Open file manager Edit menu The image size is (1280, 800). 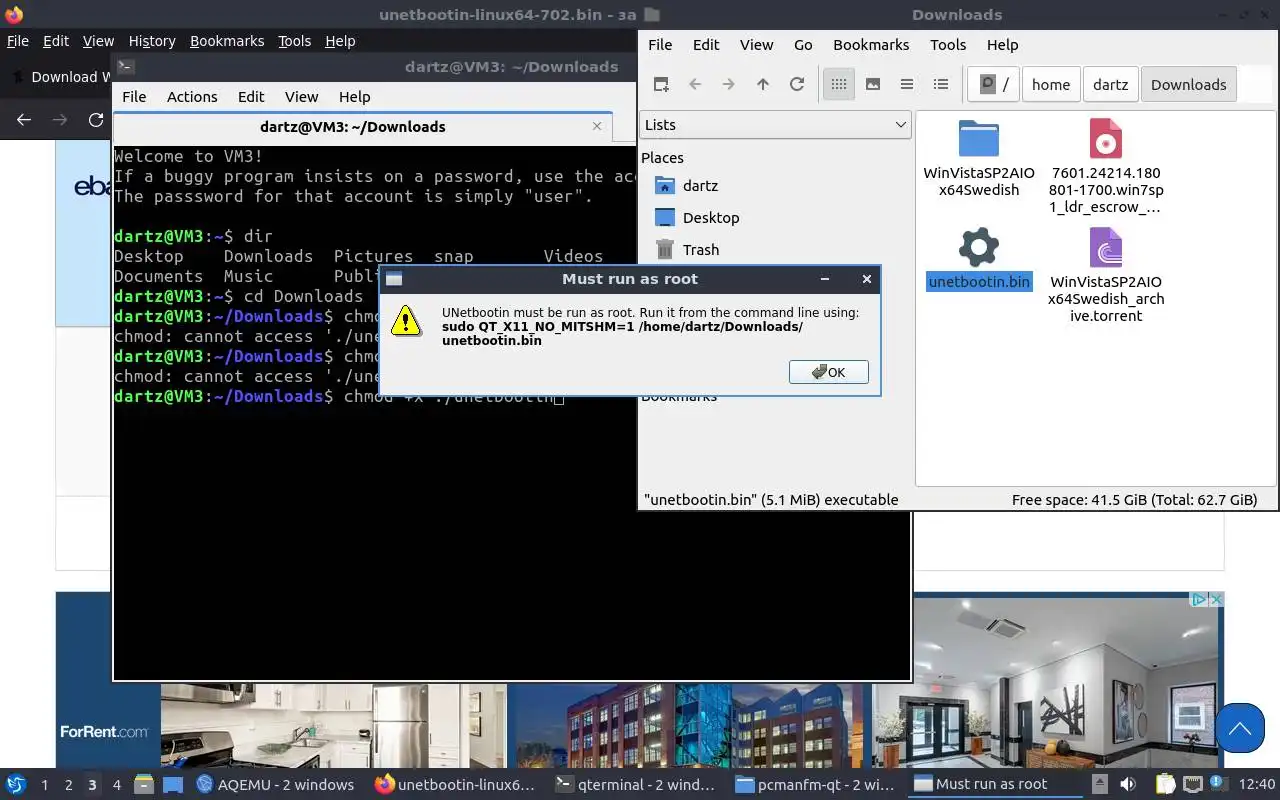(x=706, y=45)
